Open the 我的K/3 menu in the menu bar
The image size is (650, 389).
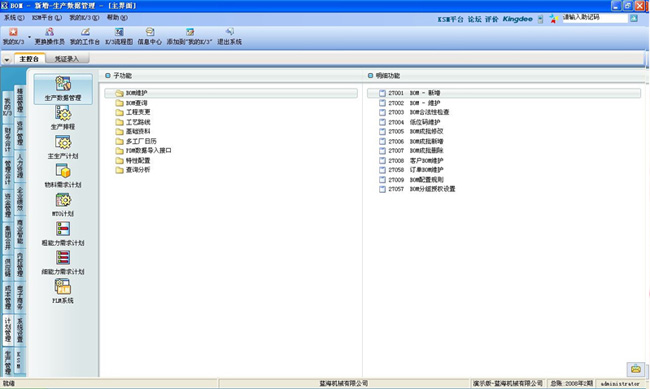point(84,17)
